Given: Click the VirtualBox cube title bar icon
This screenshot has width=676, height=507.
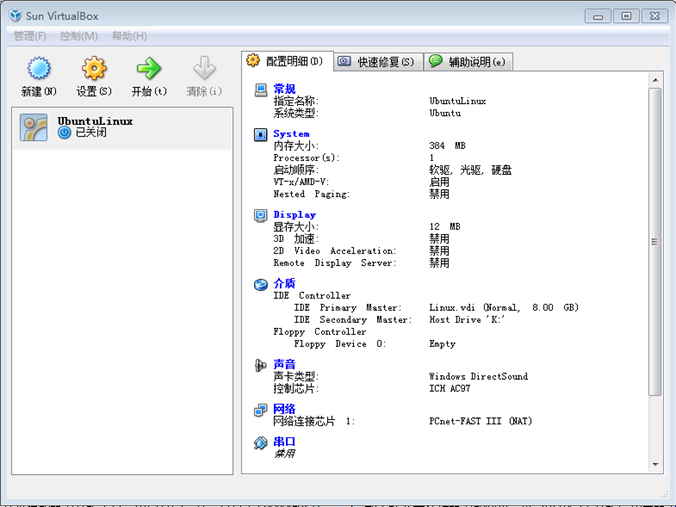Looking at the screenshot, I should [x=15, y=16].
